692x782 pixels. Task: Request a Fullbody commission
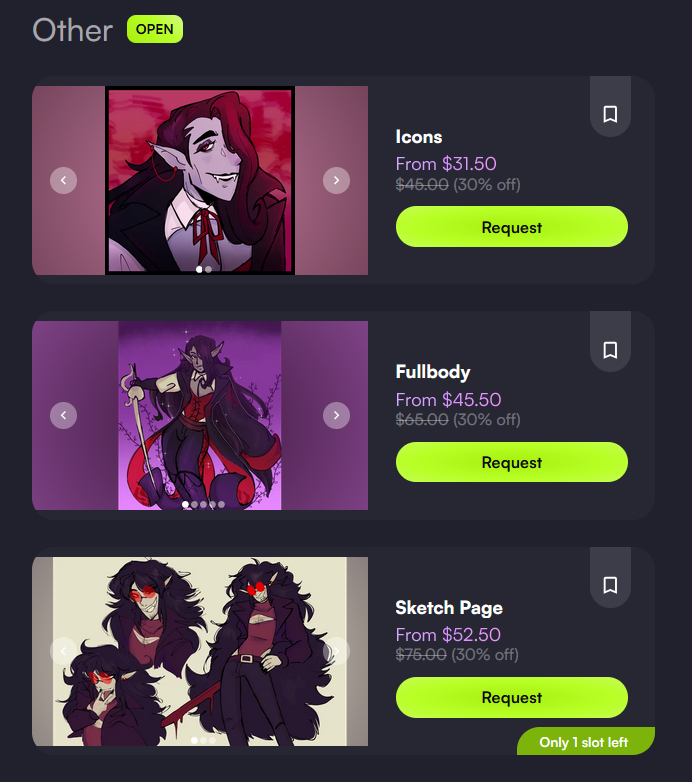512,462
